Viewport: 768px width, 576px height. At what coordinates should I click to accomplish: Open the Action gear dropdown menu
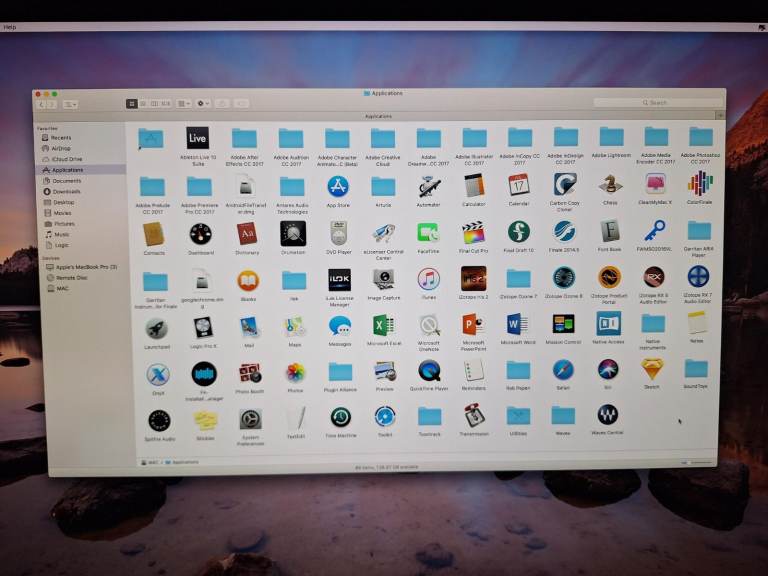(x=203, y=103)
